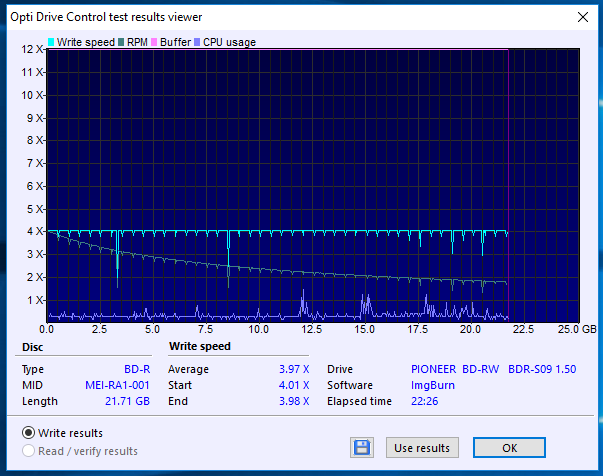Click the 10.0 label on the x-axis

[258, 329]
